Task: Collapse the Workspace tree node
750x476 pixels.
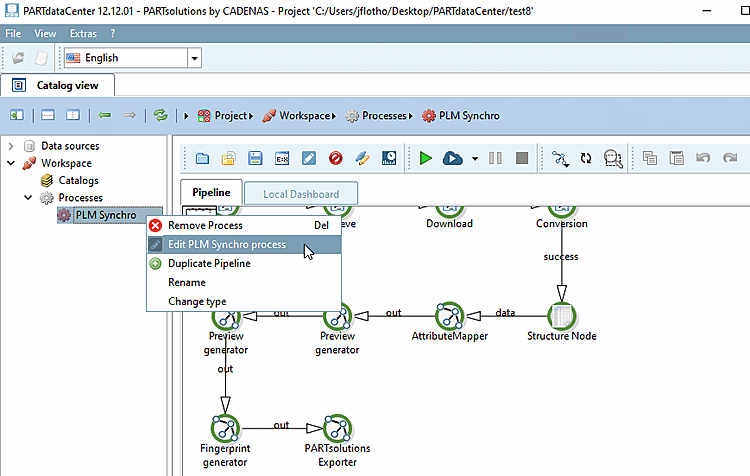Action: pyautogui.click(x=11, y=163)
